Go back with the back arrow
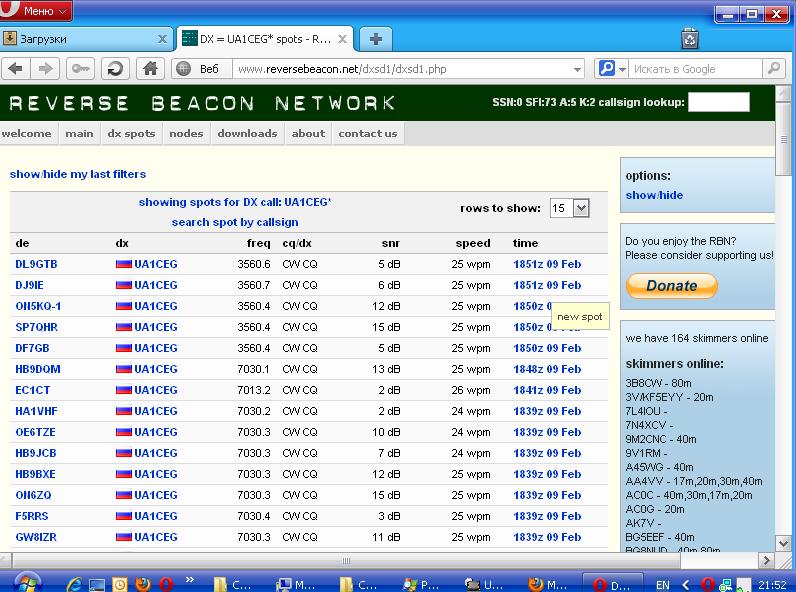This screenshot has height=592, width=796. click(16, 69)
